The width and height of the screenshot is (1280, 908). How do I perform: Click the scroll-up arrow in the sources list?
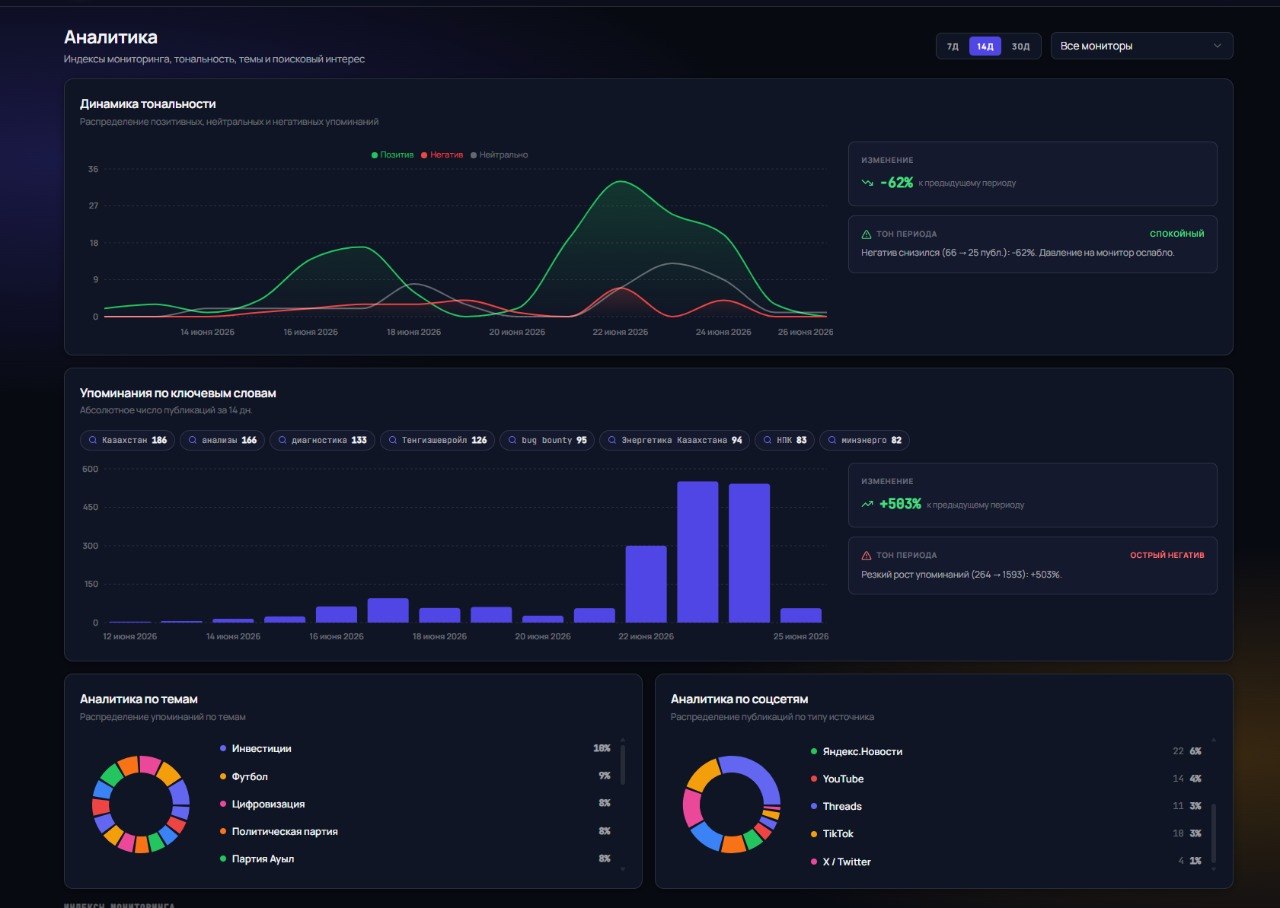click(1214, 739)
